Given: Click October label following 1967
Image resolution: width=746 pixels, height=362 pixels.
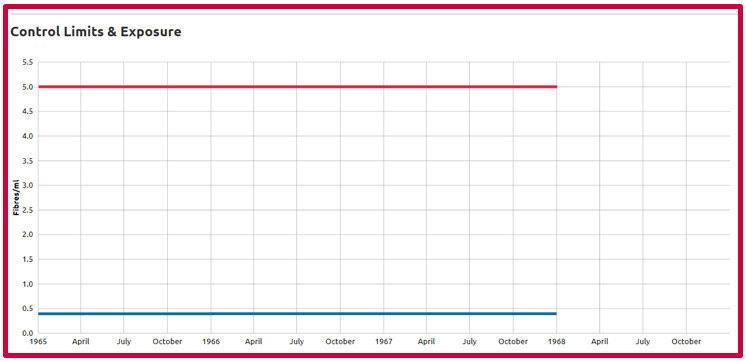Looking at the screenshot, I should coord(513,342).
